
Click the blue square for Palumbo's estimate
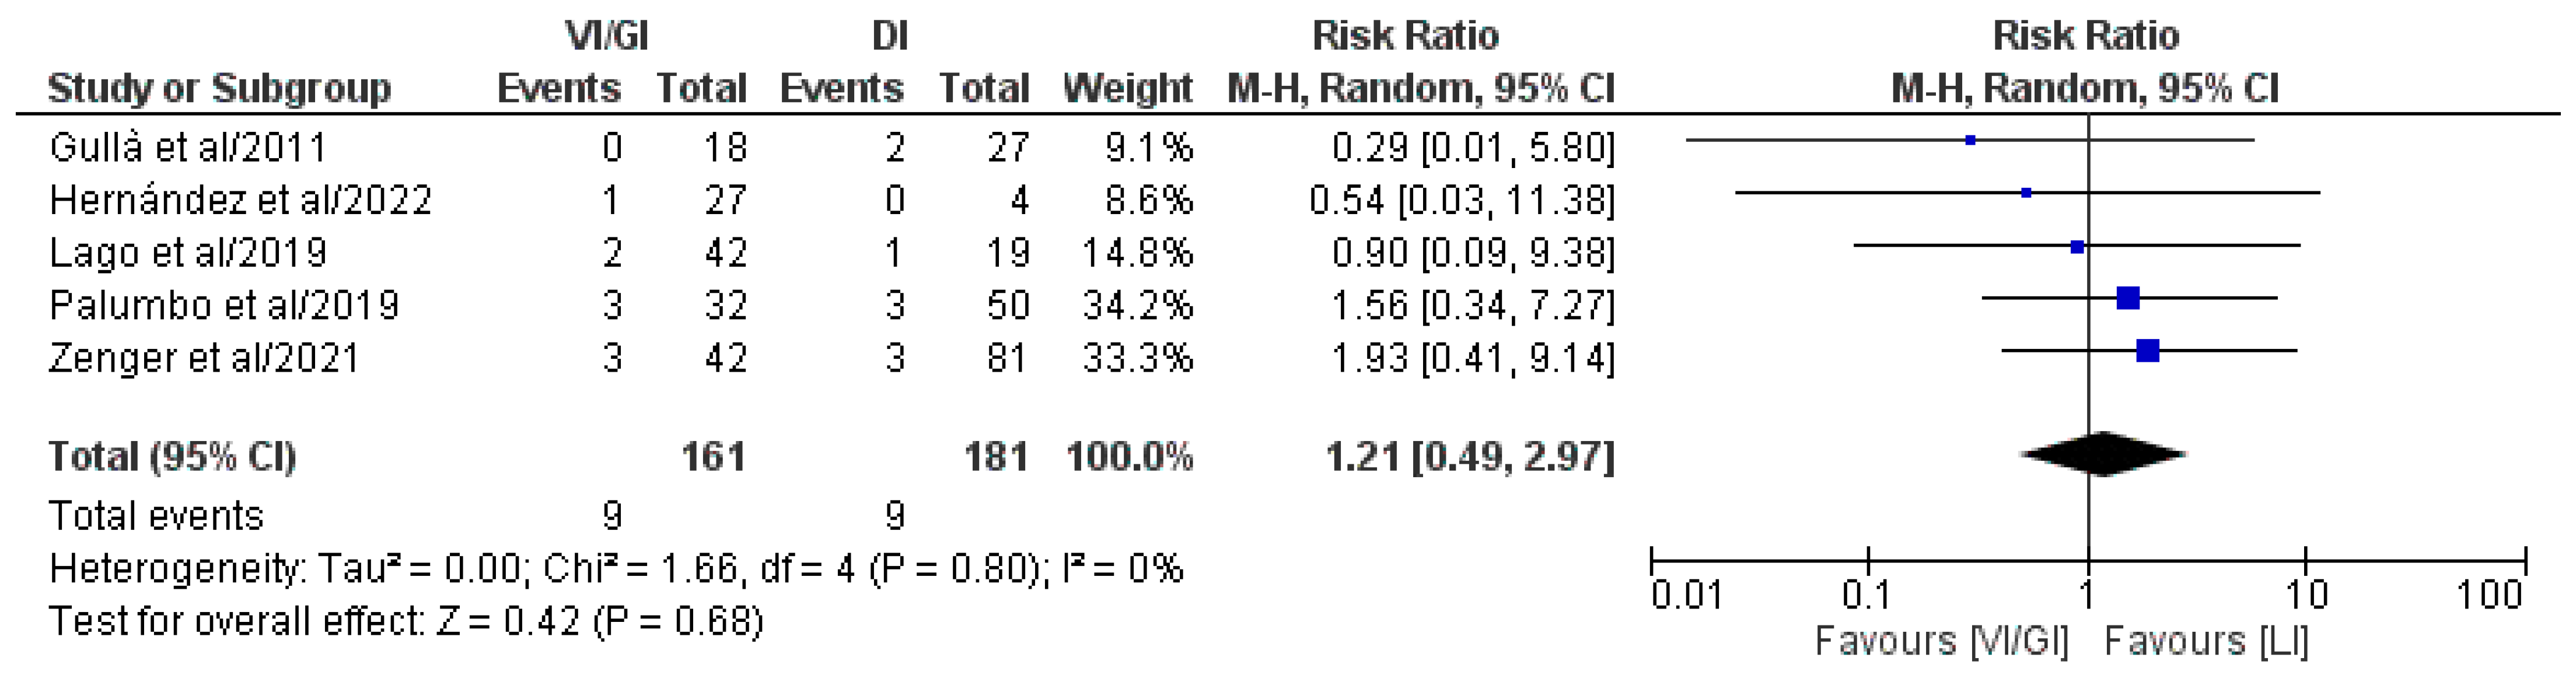point(2128,298)
